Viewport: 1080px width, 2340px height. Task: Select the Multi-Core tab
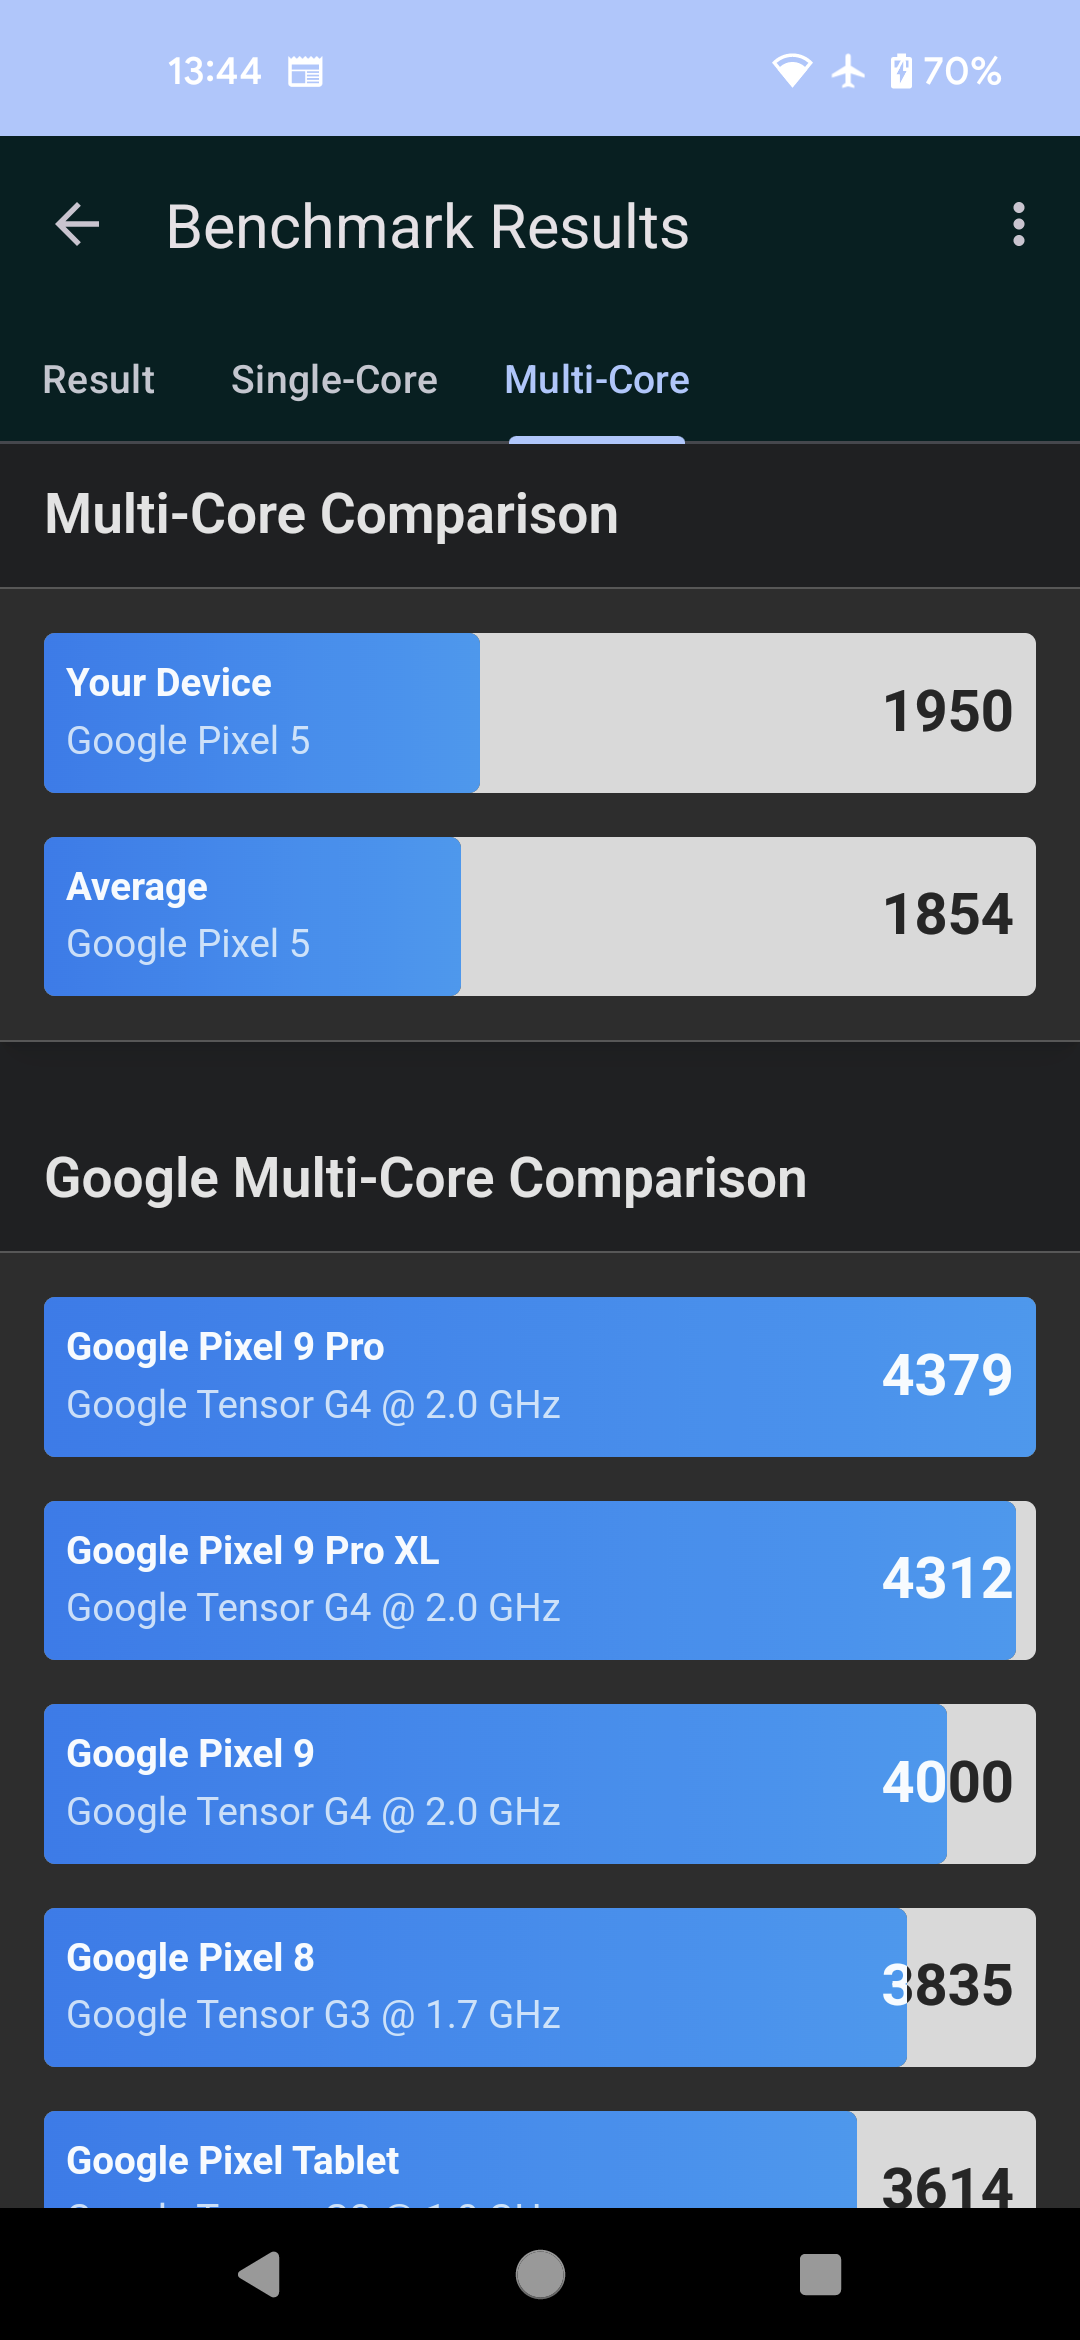pos(597,380)
